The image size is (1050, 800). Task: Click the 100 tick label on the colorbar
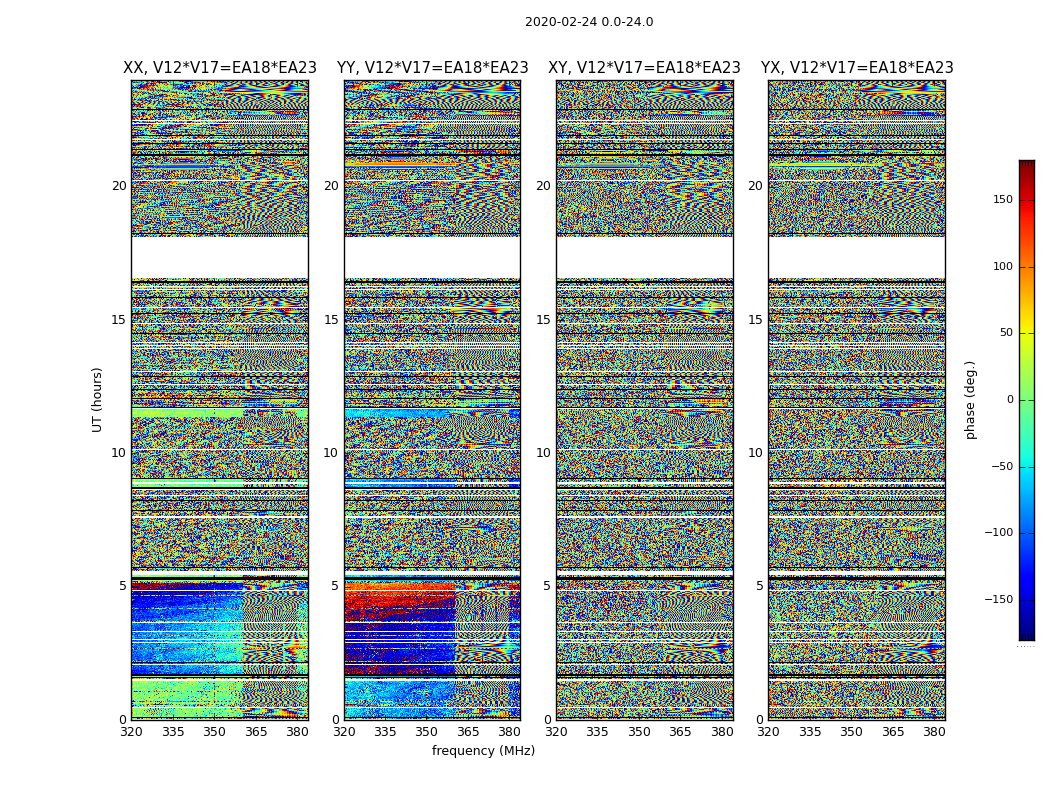point(1003,266)
